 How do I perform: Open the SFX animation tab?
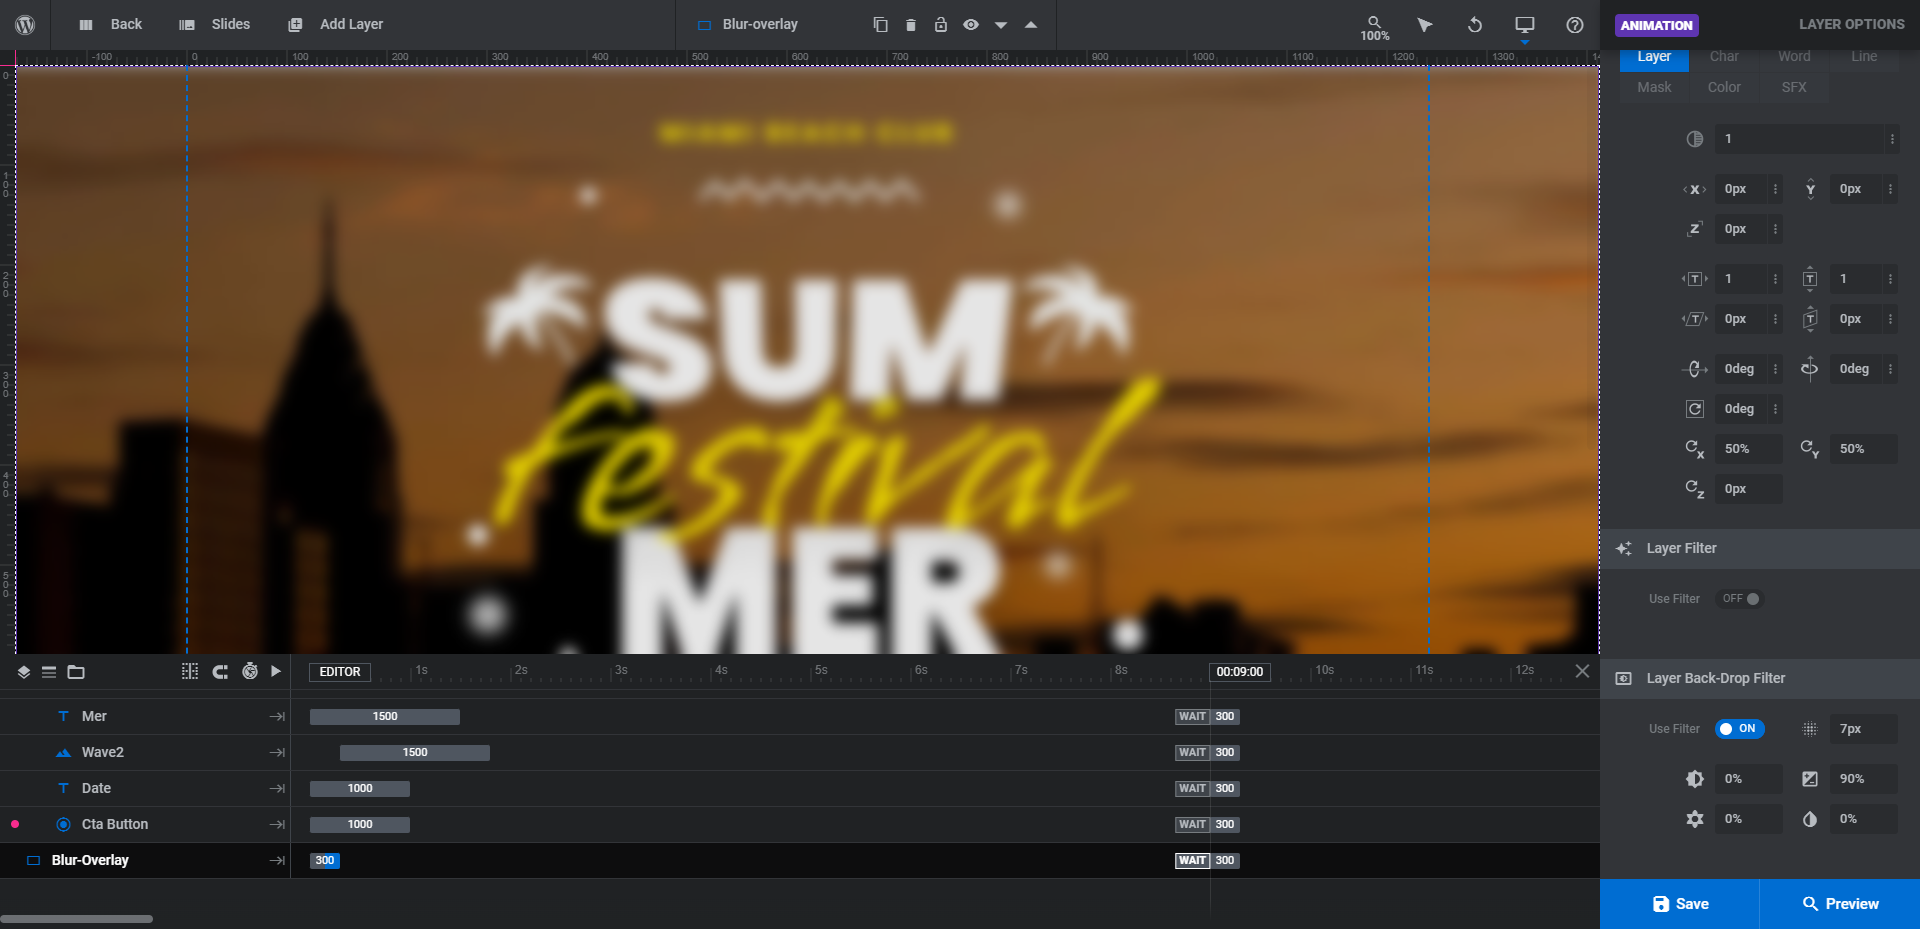[1794, 87]
